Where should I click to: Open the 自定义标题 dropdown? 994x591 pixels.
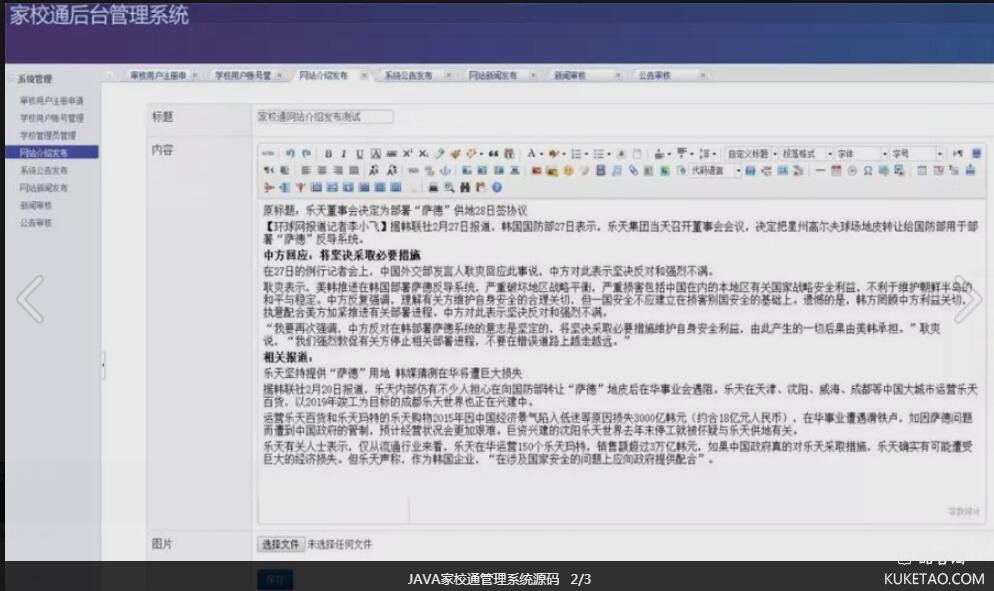(751, 154)
